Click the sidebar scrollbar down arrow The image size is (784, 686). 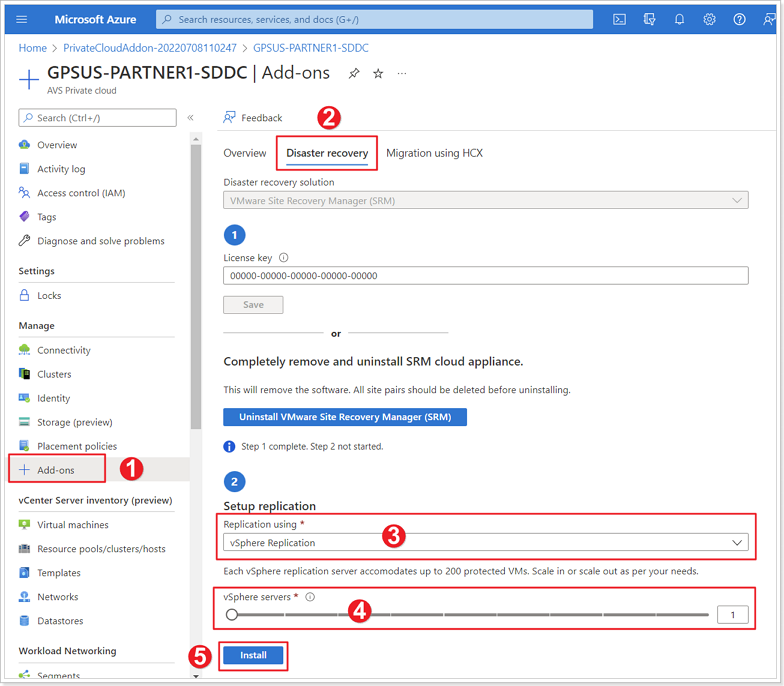coord(196,676)
